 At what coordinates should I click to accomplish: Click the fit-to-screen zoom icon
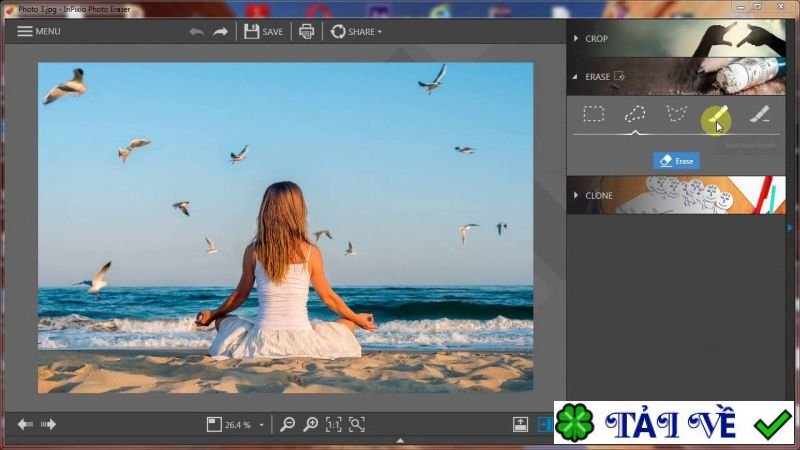[x=357, y=424]
